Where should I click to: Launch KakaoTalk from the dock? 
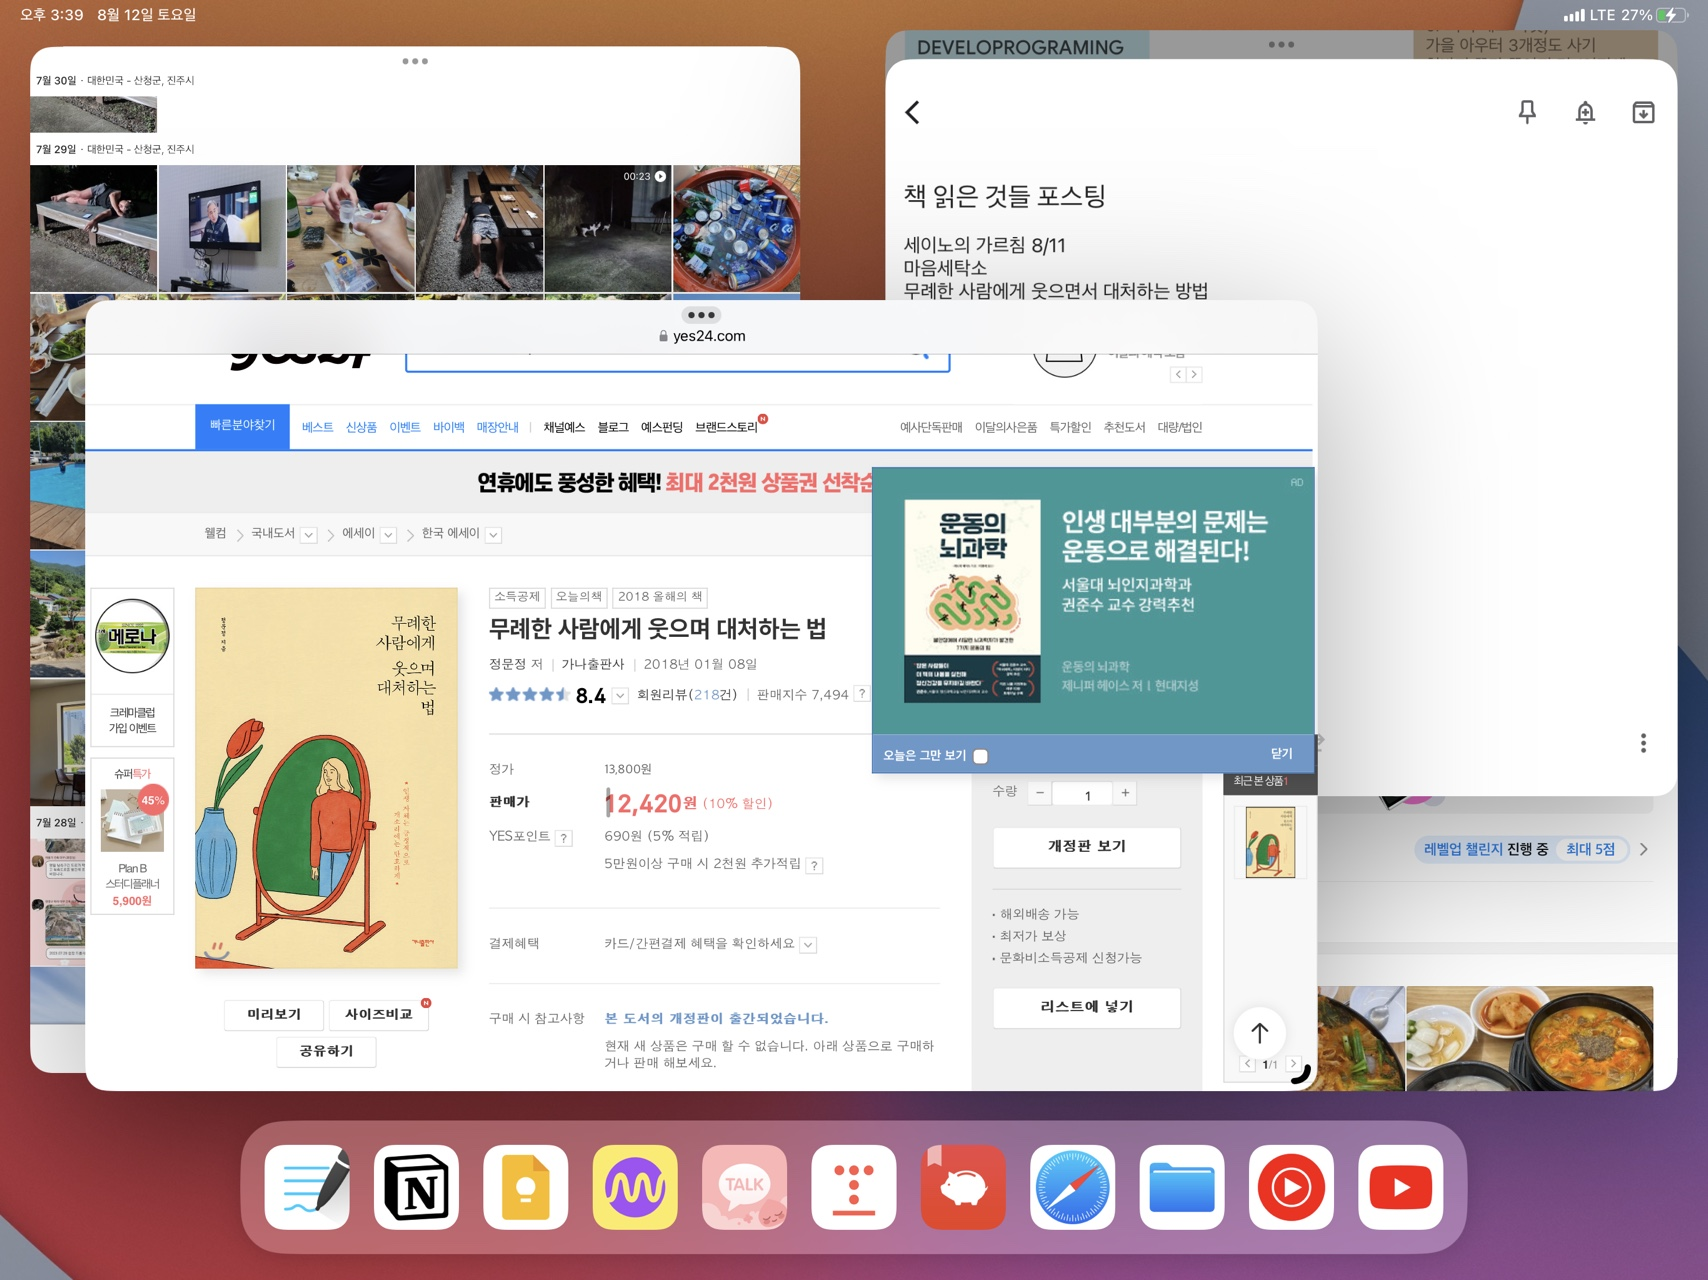pyautogui.click(x=744, y=1187)
